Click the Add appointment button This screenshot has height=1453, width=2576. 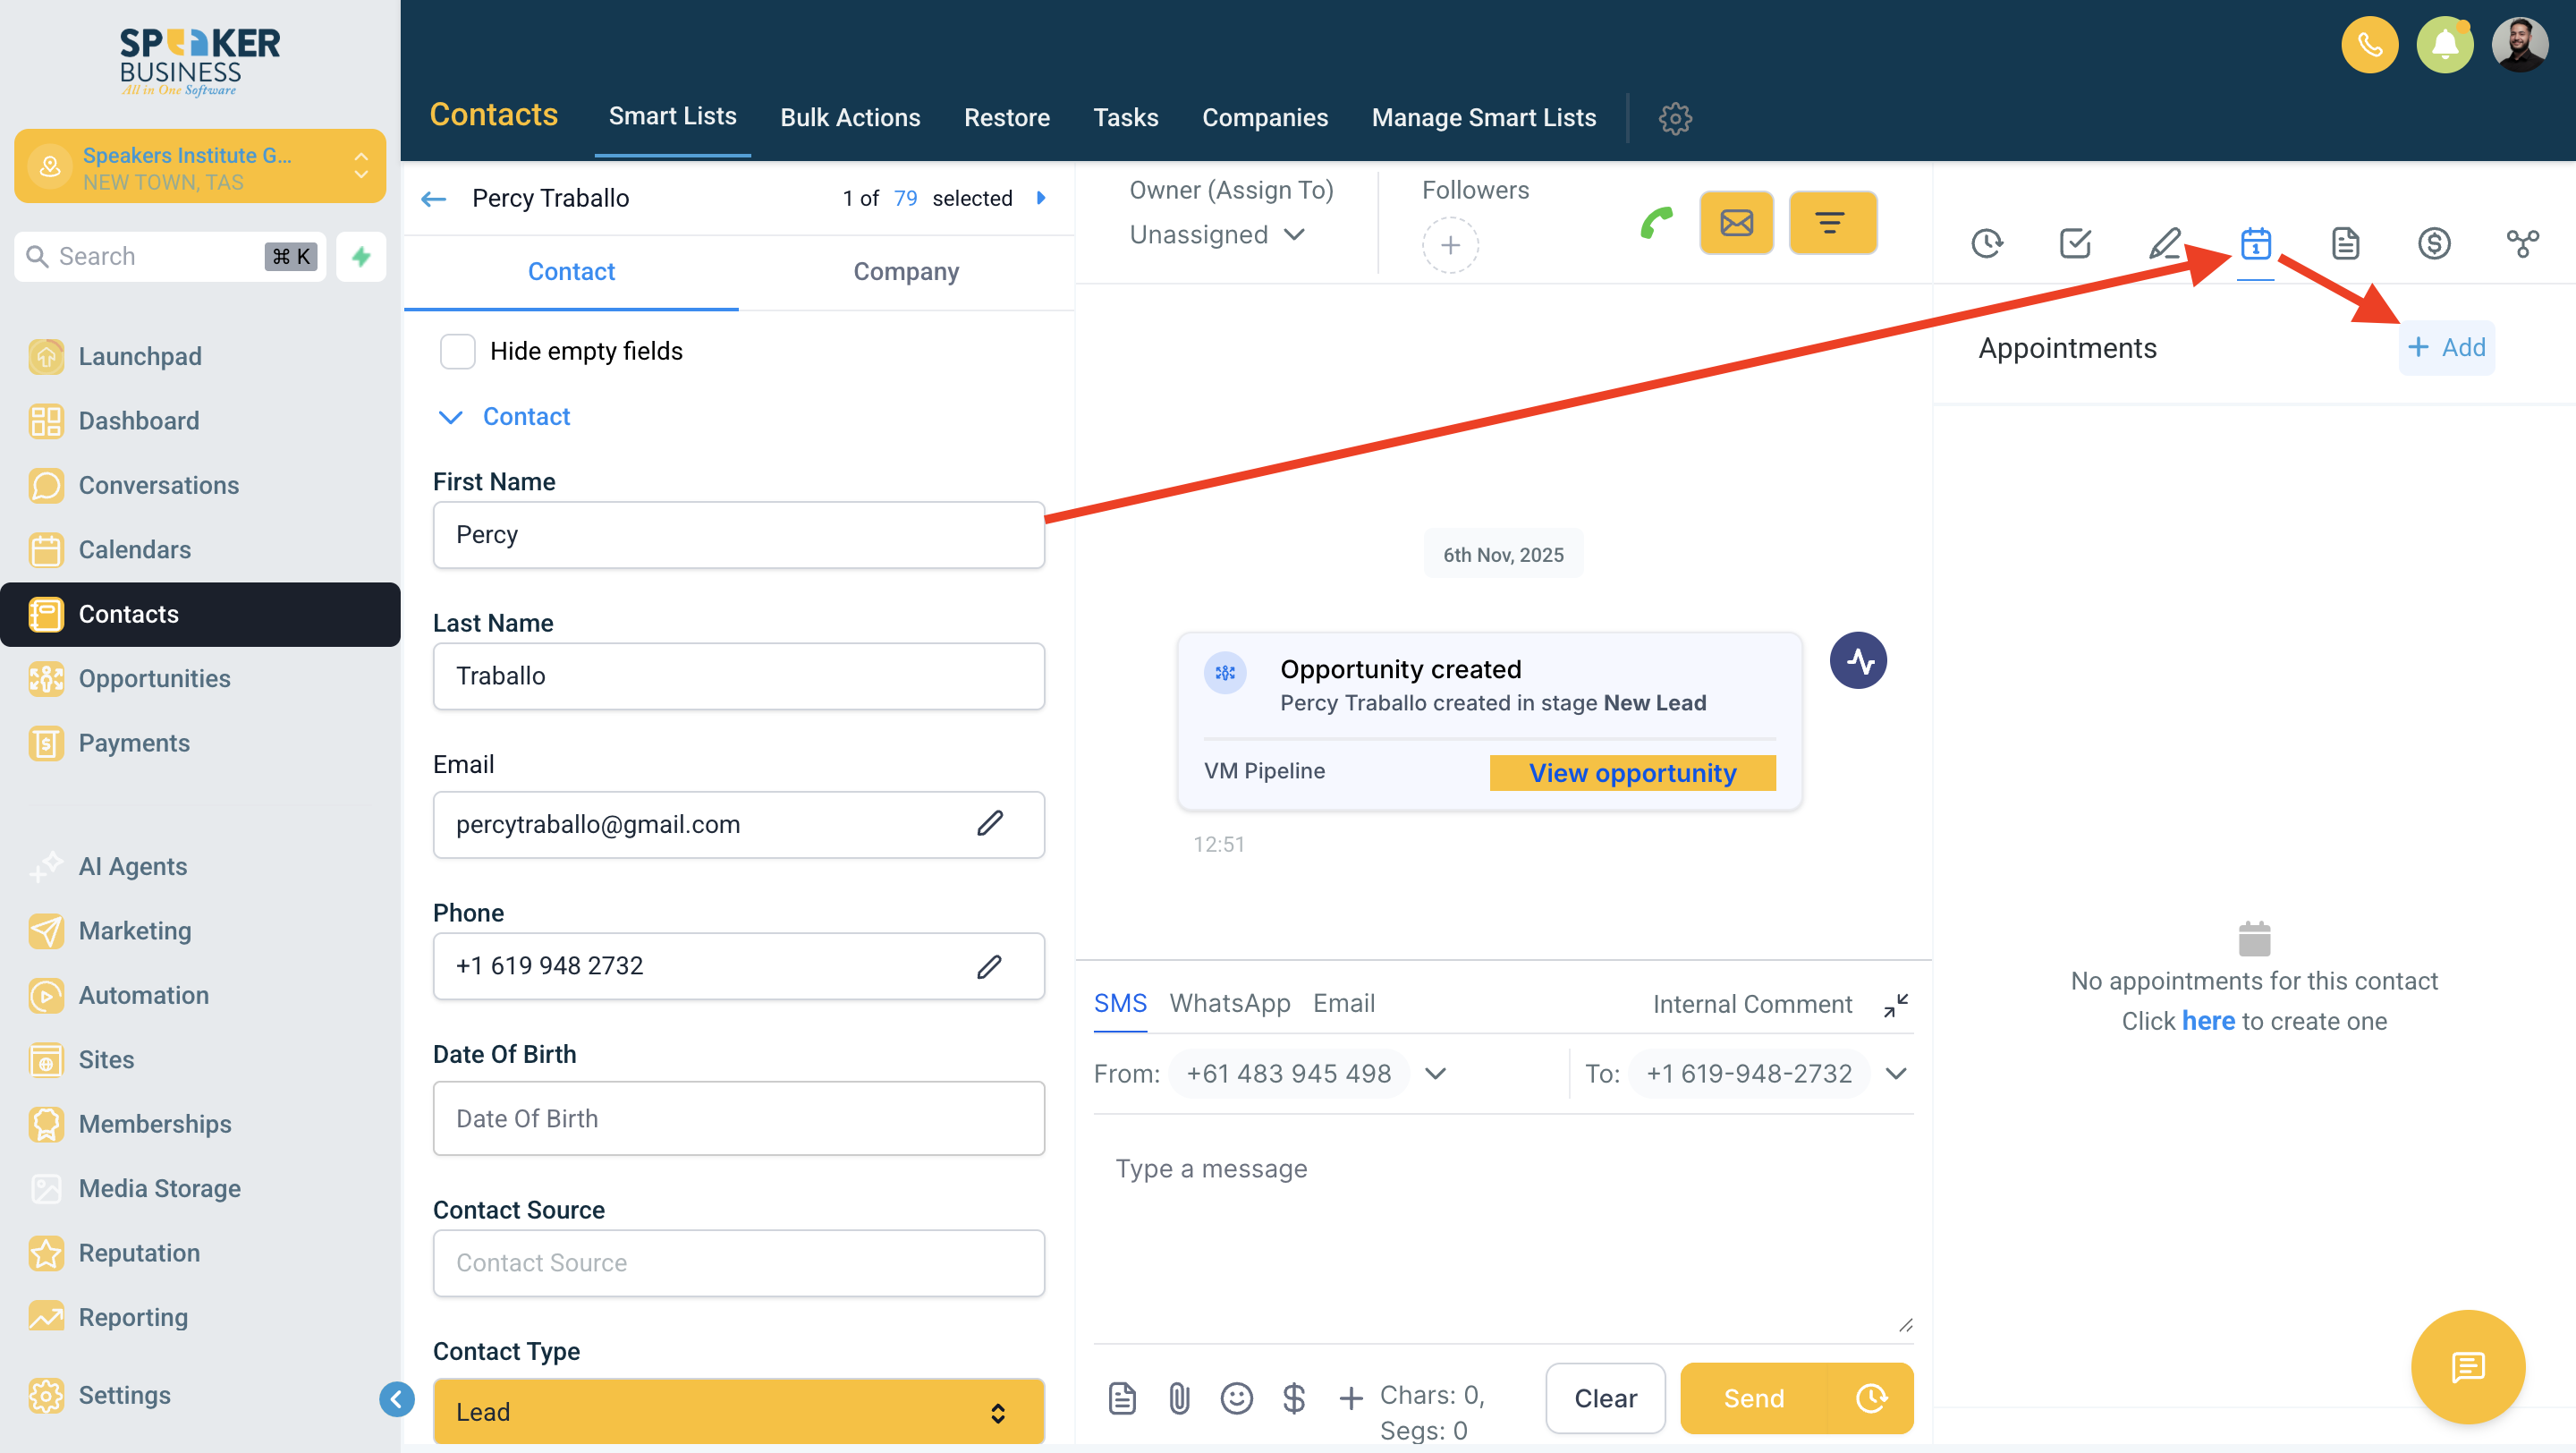(x=2446, y=347)
